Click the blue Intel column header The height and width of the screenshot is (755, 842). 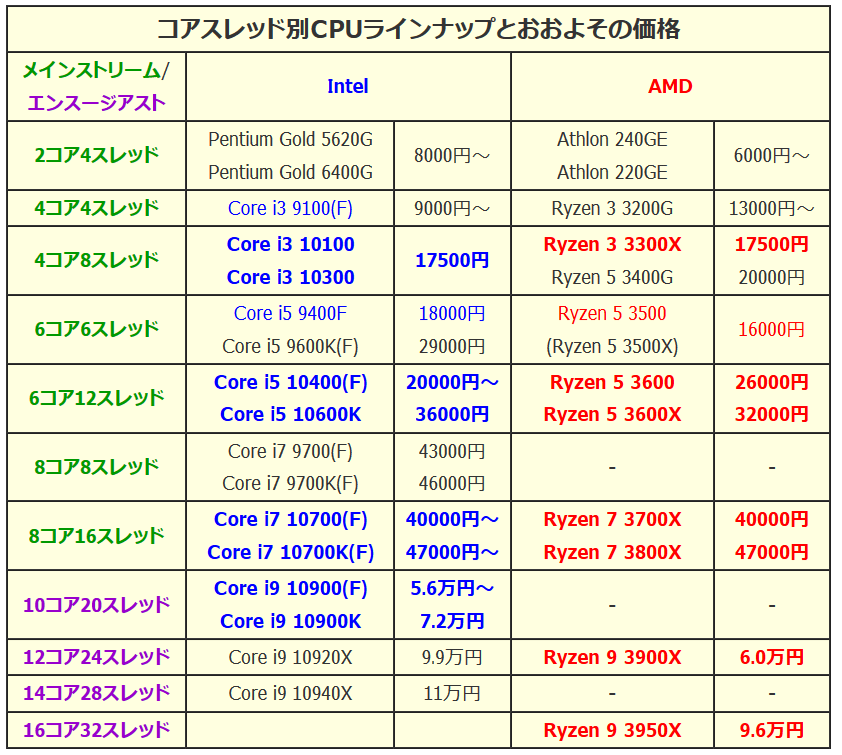348,86
